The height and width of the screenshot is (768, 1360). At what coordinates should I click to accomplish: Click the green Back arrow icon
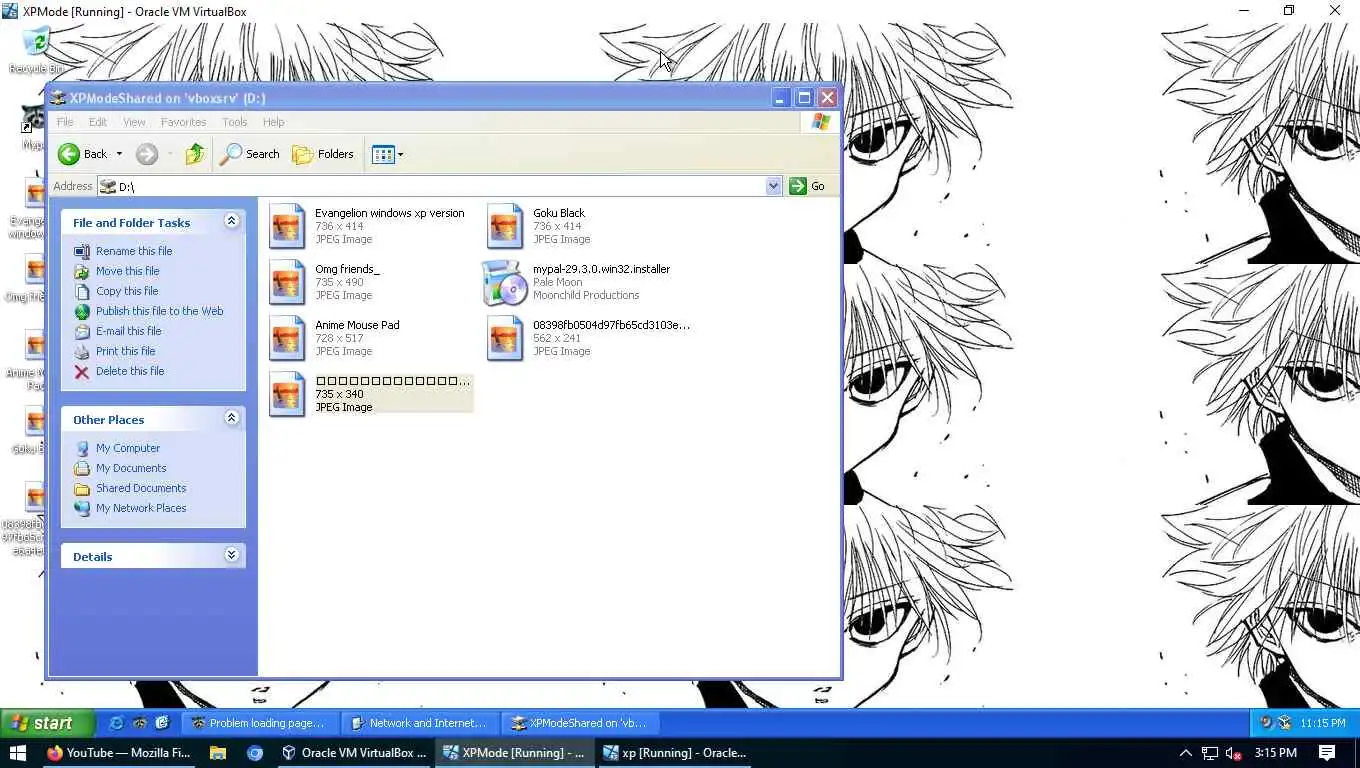(69, 154)
